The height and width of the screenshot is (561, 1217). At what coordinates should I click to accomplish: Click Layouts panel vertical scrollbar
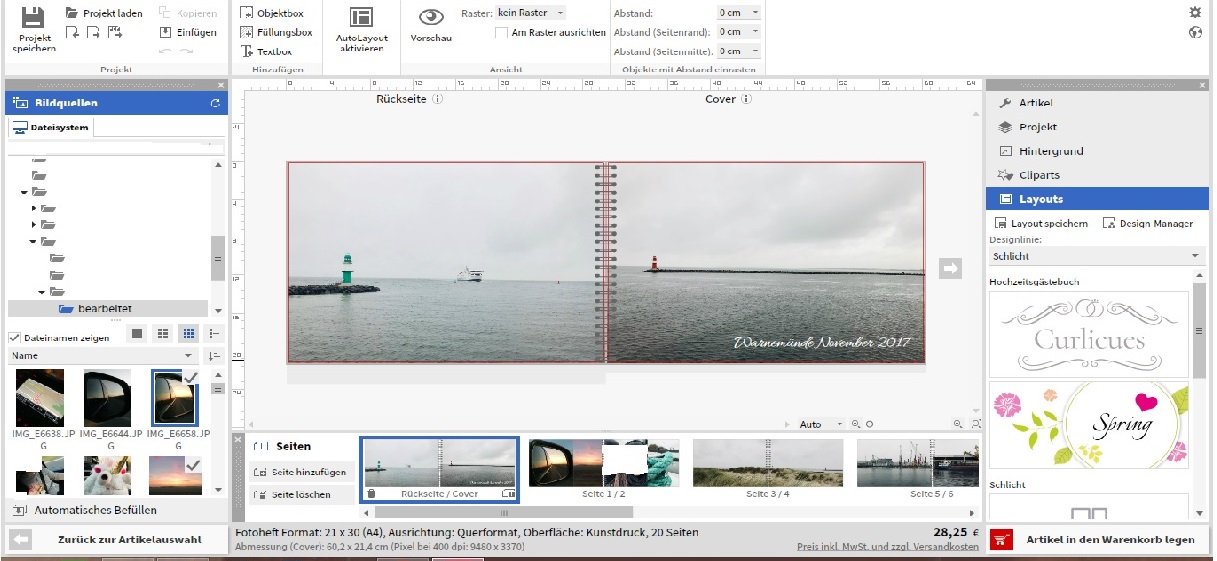point(1199,330)
